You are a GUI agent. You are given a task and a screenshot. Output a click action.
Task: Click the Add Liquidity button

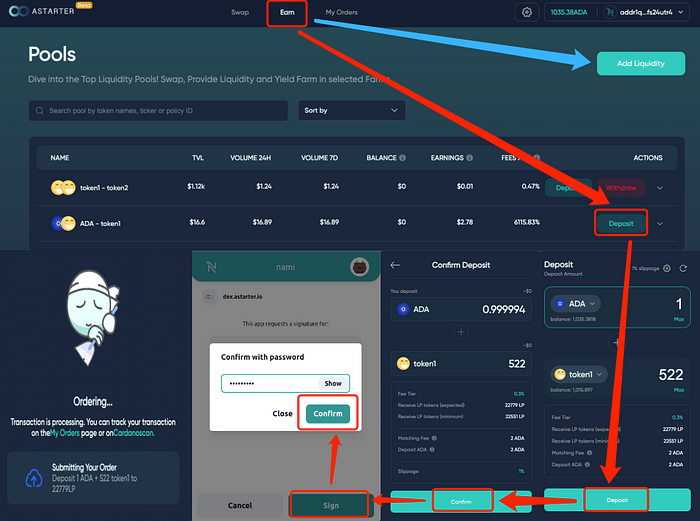coord(641,63)
